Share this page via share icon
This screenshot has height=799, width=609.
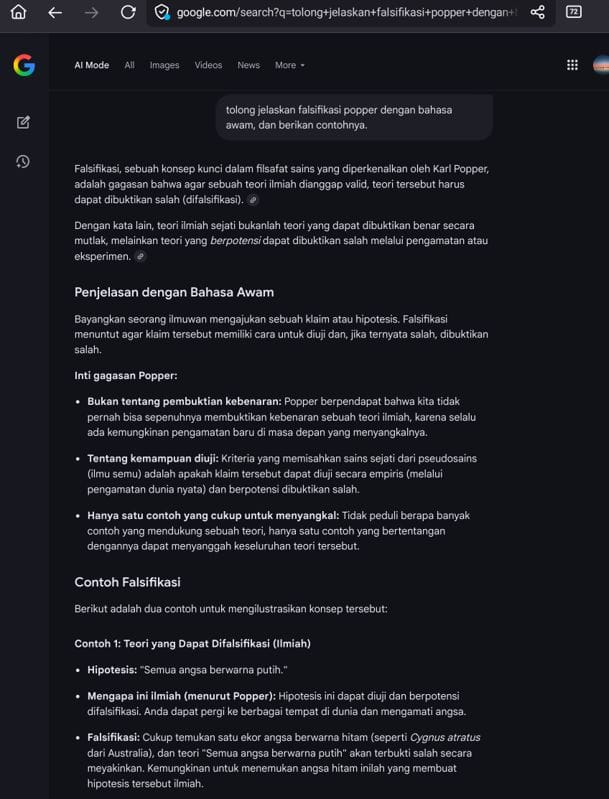537,12
